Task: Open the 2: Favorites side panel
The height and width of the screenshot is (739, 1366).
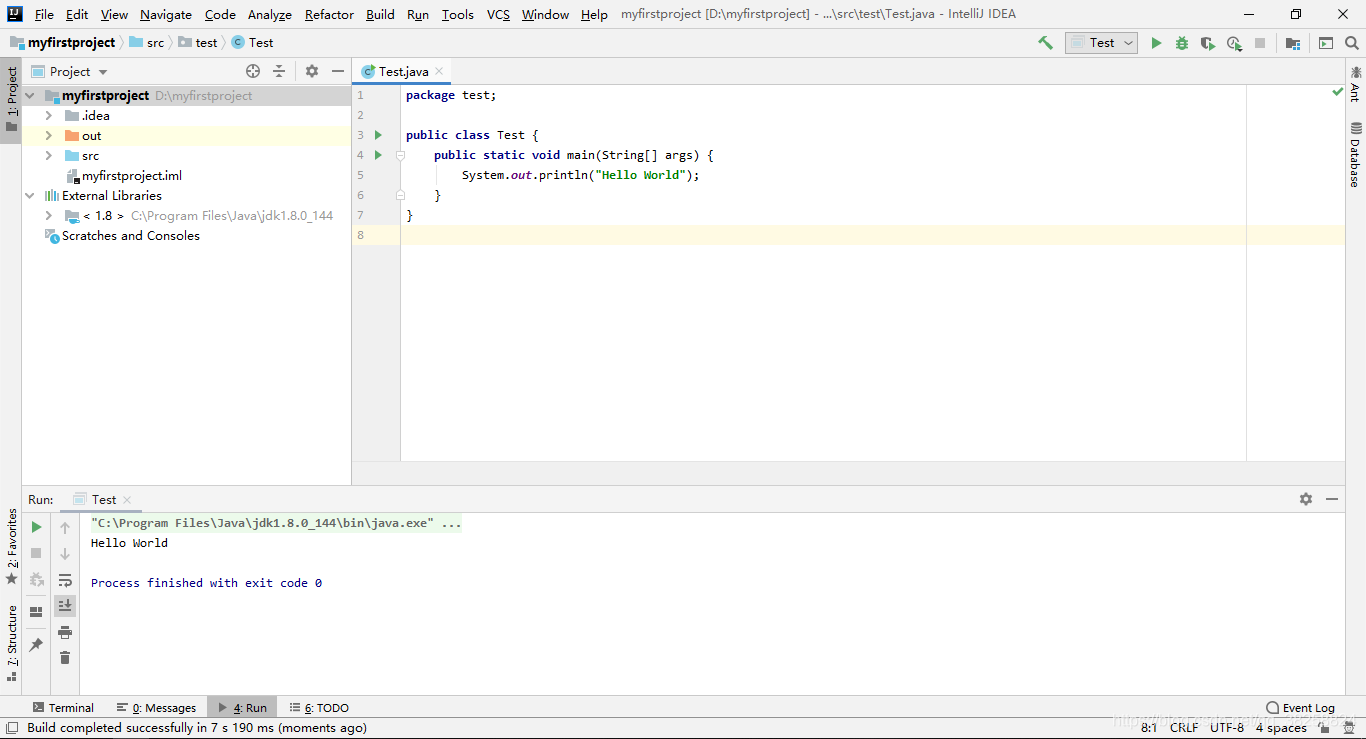Action: (x=12, y=547)
